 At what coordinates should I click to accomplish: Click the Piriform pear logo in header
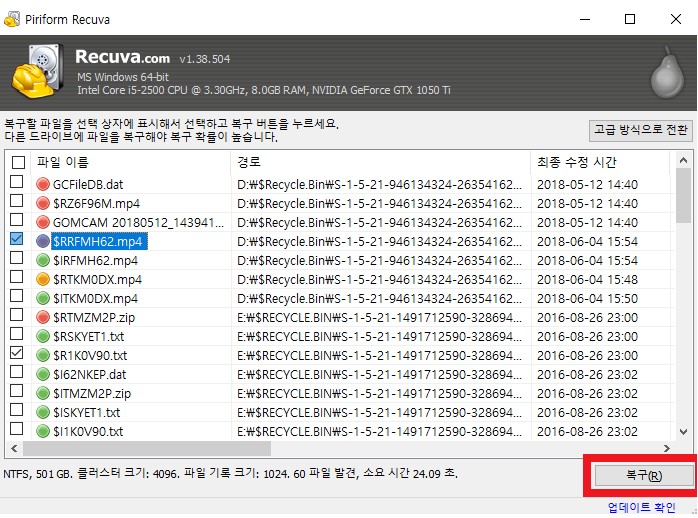coord(667,72)
